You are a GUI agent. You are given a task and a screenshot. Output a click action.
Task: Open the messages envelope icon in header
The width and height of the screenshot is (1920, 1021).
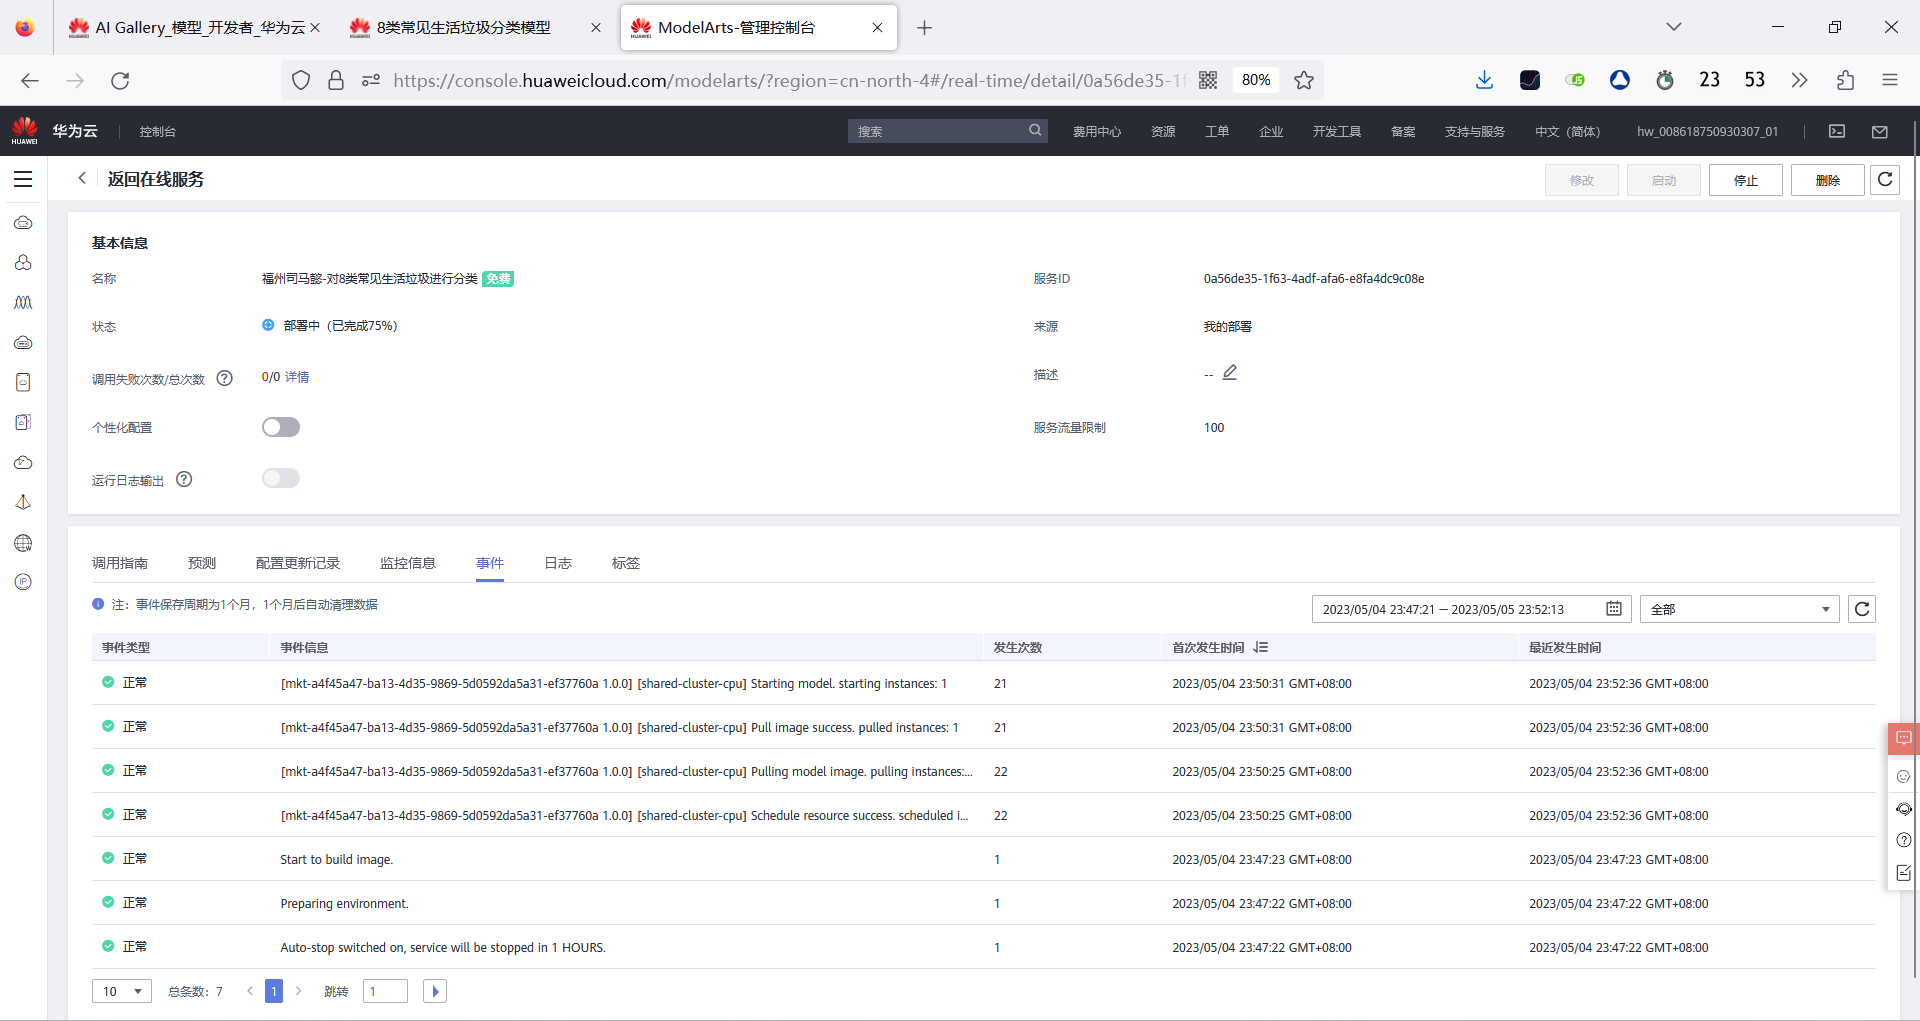1880,131
